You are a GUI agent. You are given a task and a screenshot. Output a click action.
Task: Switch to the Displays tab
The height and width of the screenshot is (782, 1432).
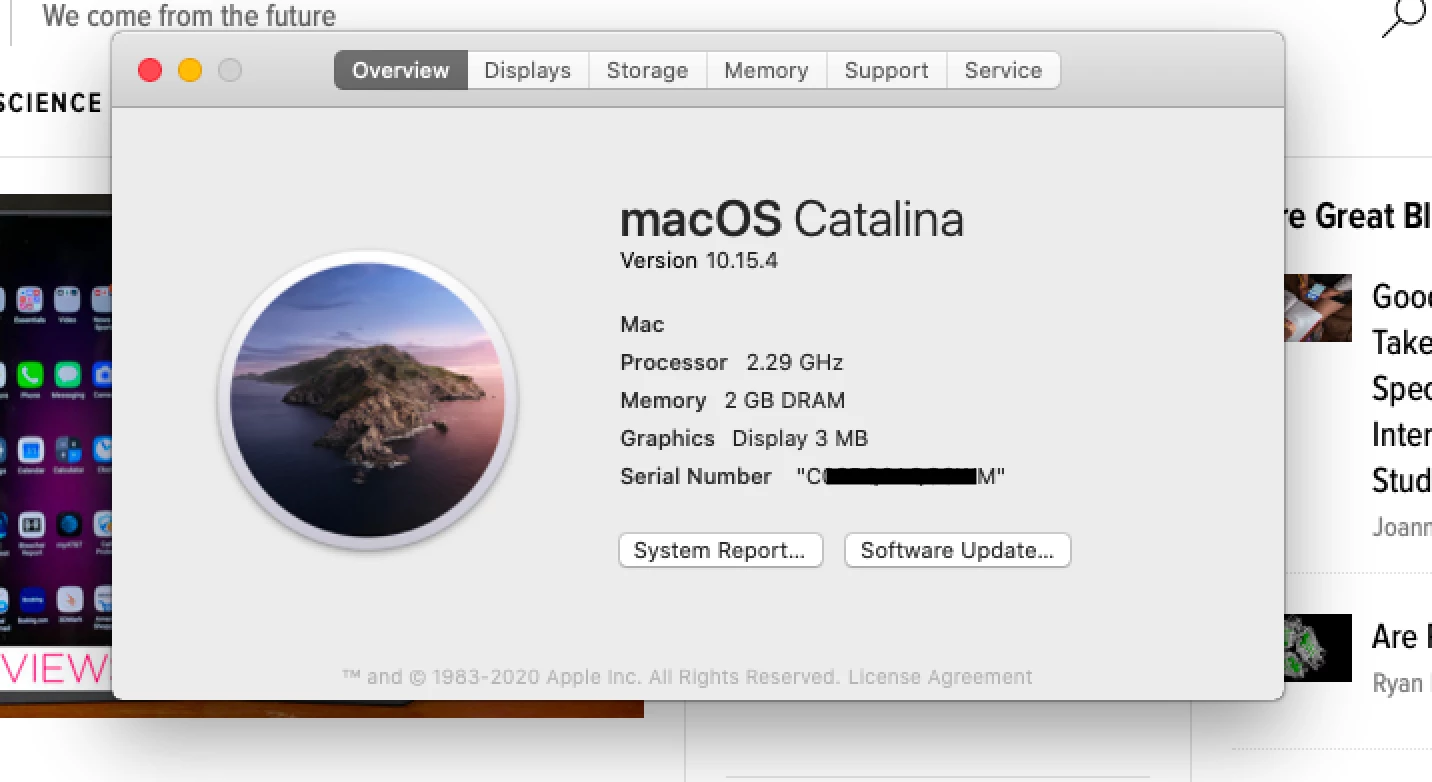(528, 70)
